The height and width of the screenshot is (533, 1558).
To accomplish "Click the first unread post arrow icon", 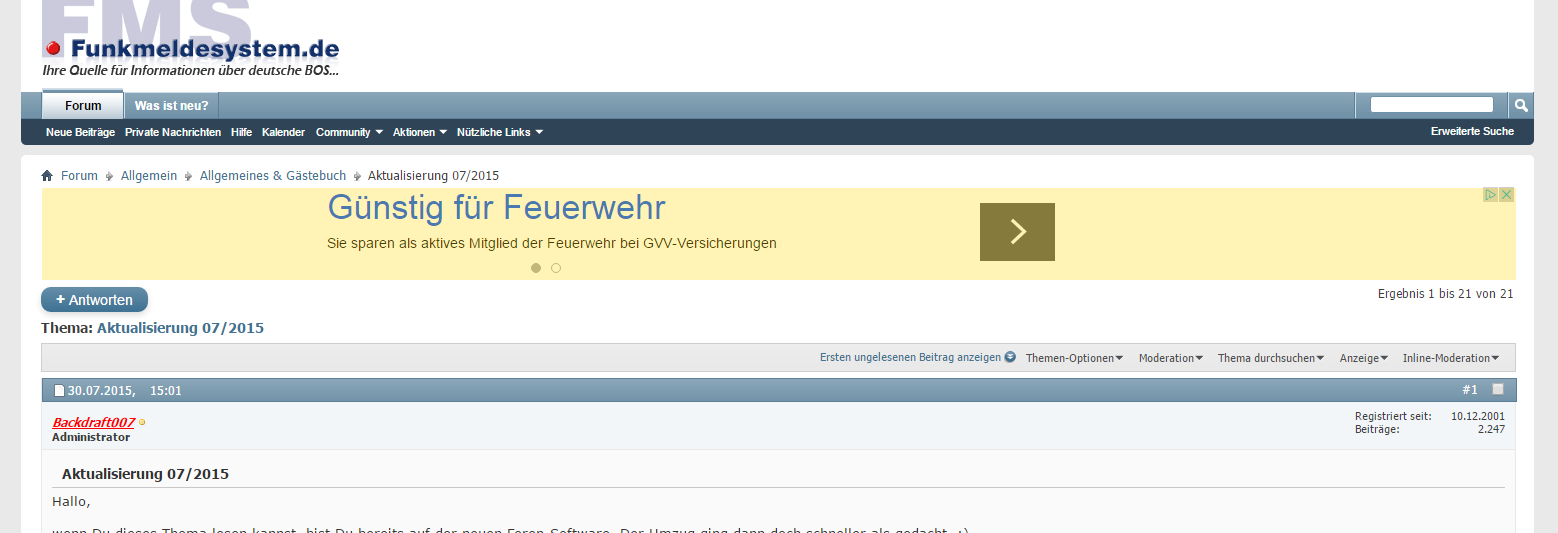I will coord(1010,357).
